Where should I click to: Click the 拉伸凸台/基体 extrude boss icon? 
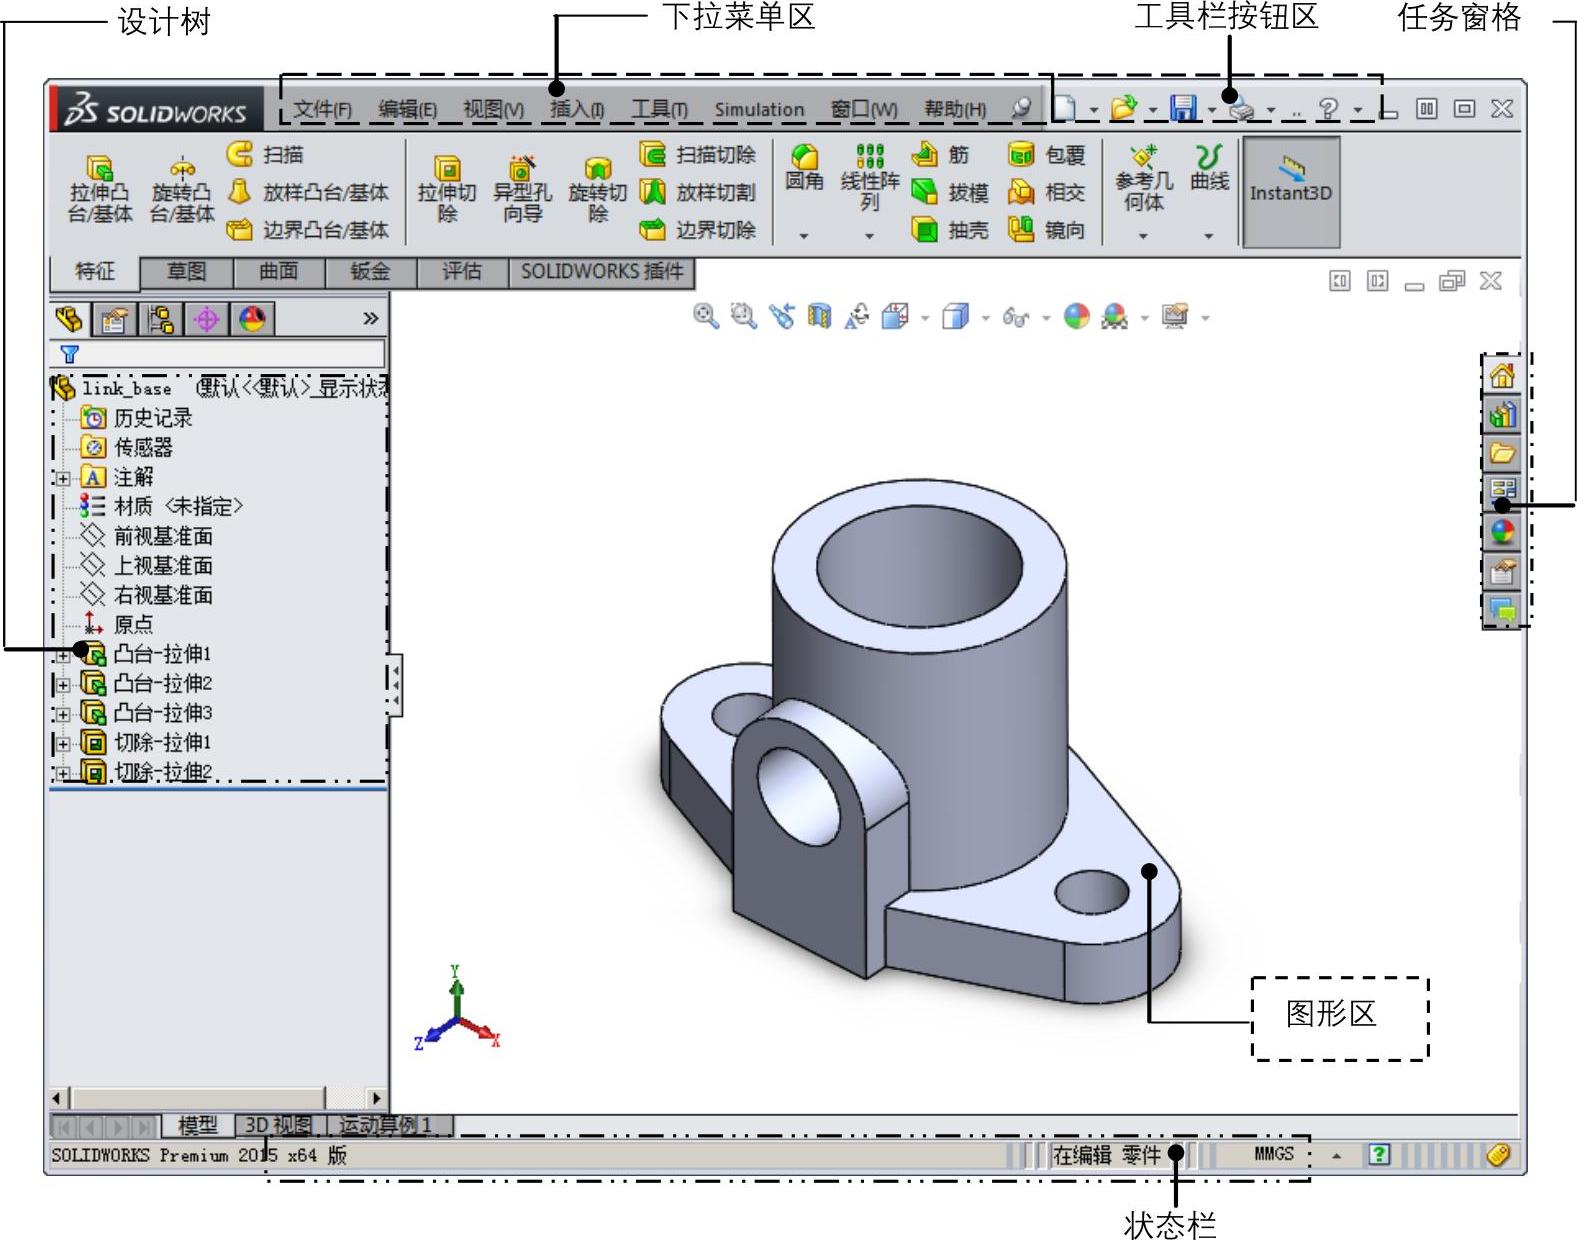click(99, 169)
